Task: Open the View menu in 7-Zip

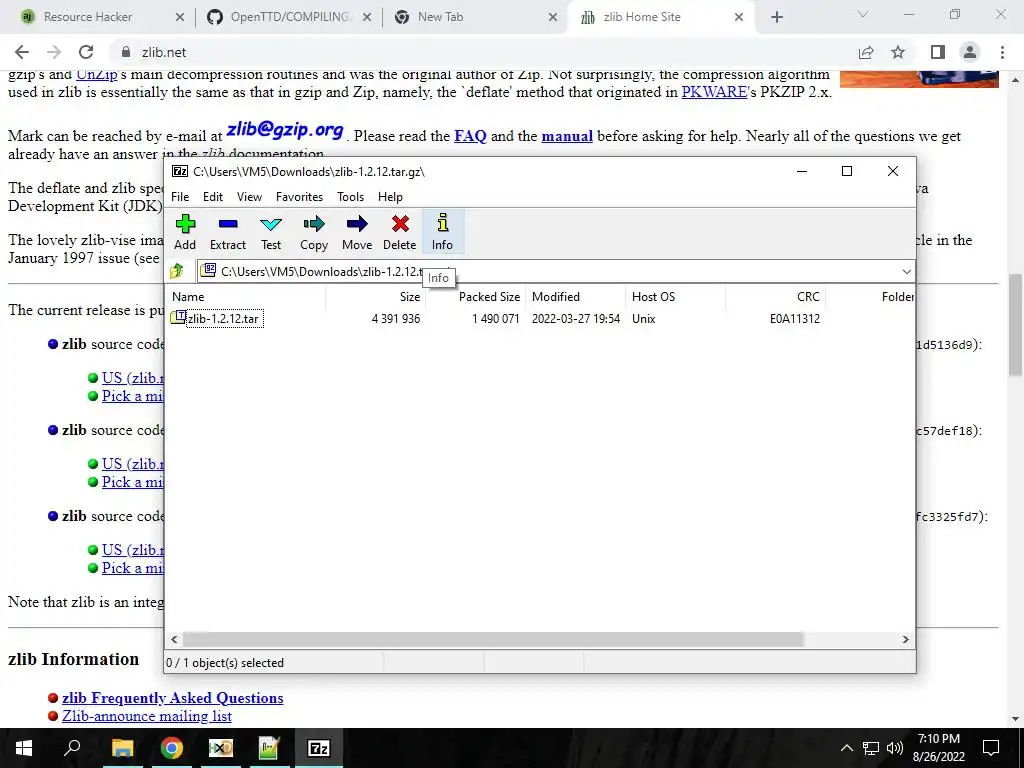Action: point(249,197)
